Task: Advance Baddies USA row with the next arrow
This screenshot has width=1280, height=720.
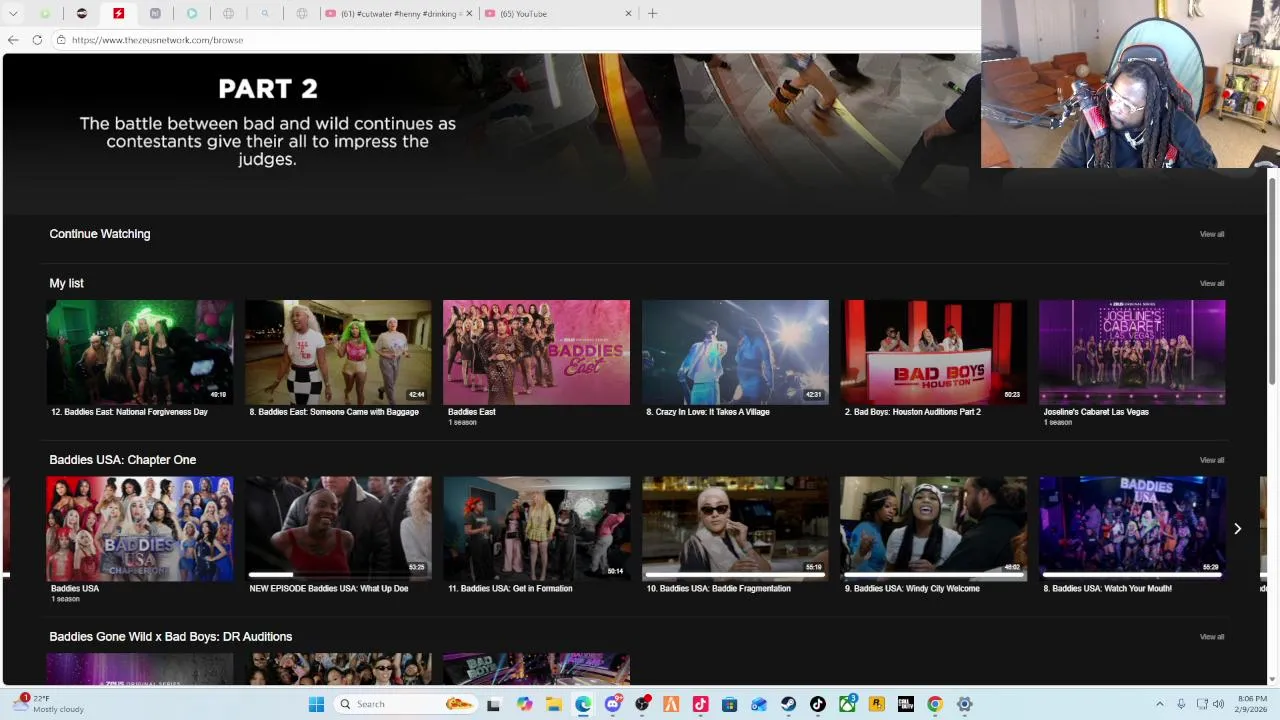Action: (1237, 529)
